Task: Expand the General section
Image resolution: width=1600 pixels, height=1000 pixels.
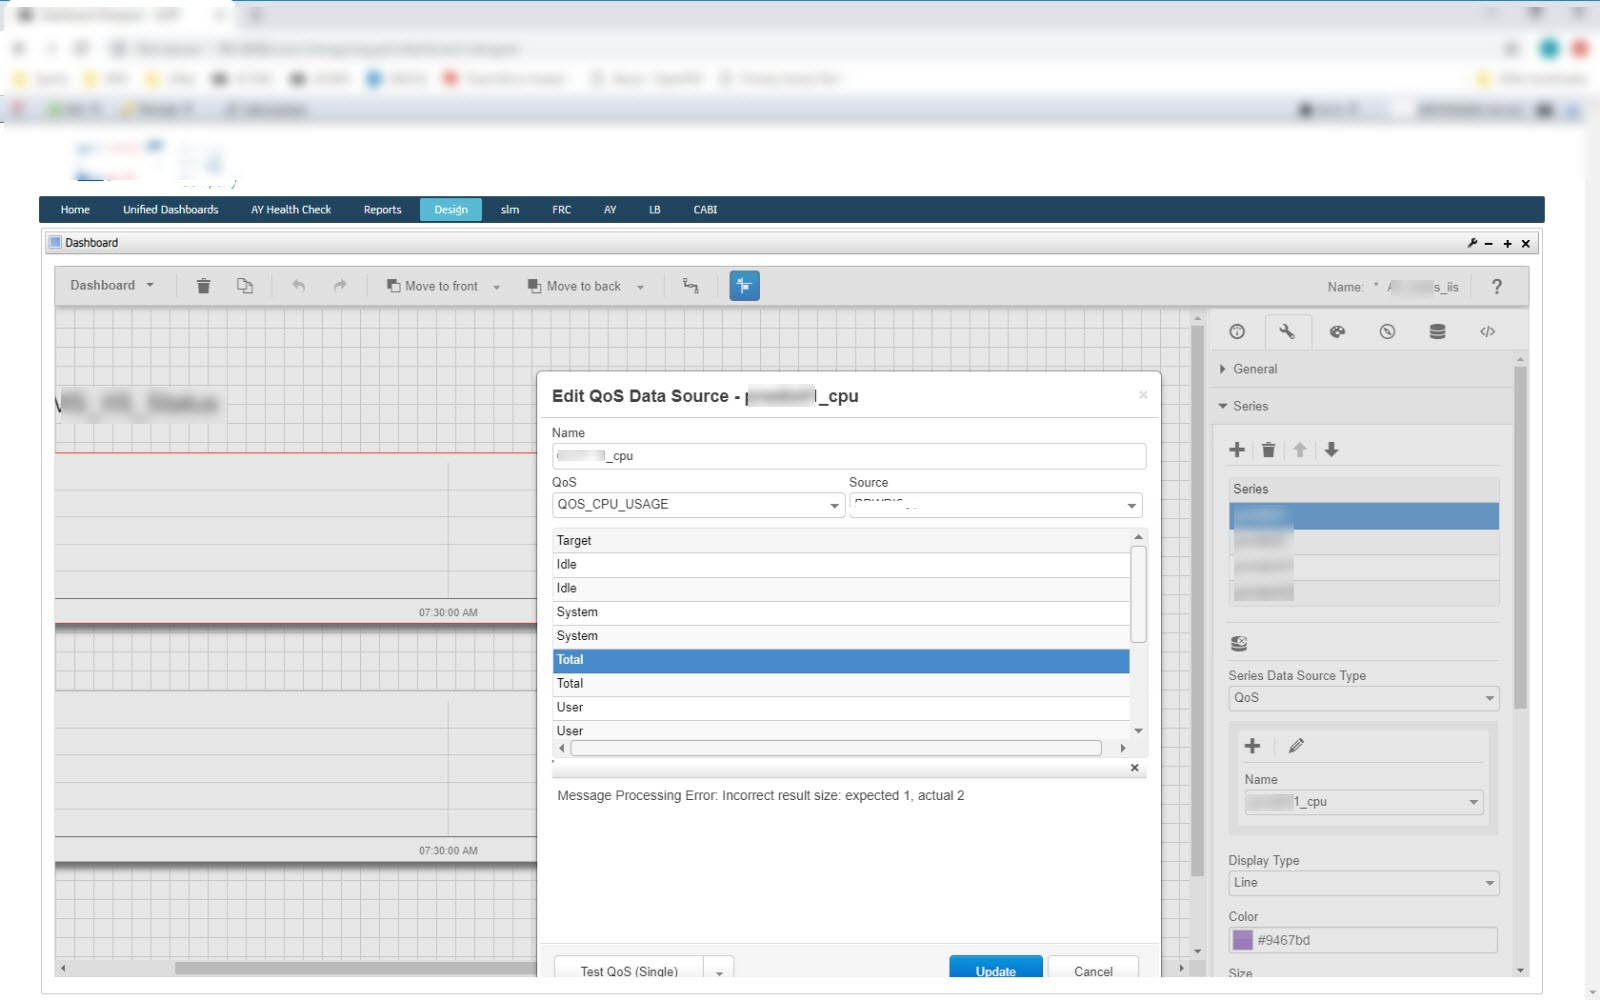Action: [x=1254, y=369]
